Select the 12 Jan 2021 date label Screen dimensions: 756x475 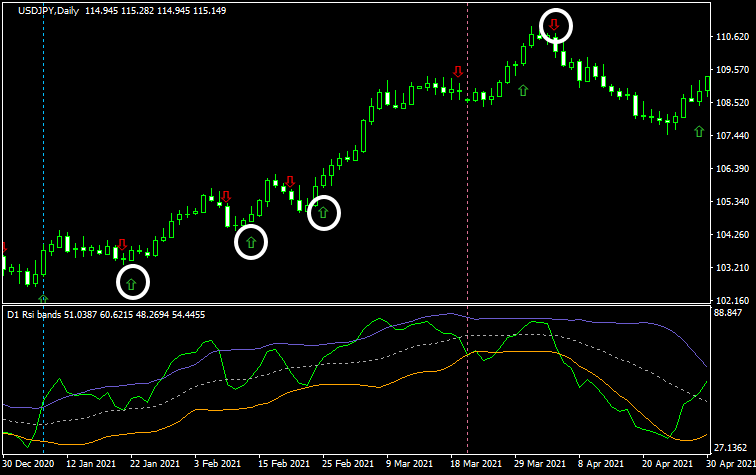point(91,463)
